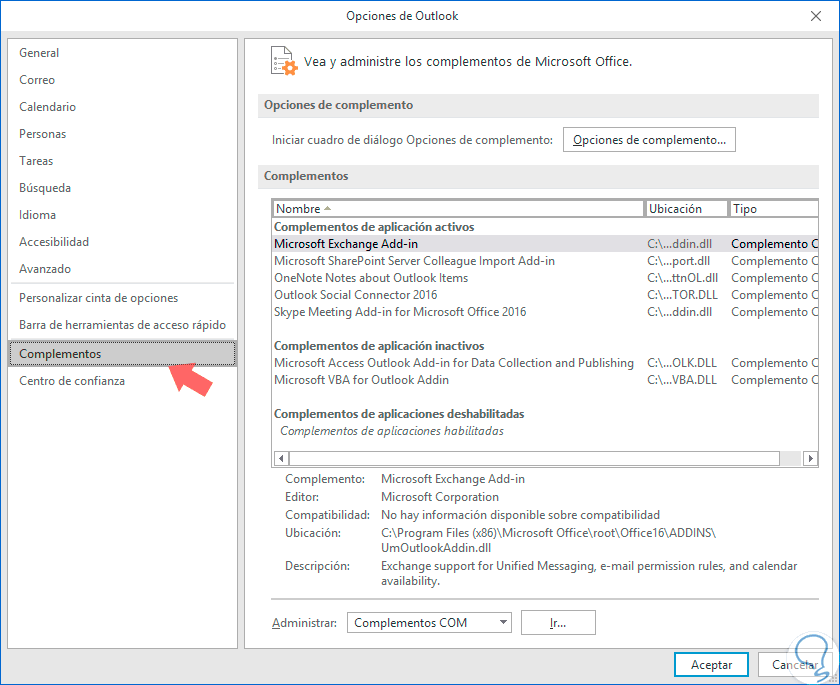The image size is (840, 685).
Task: Click the C:\...ttnOL.dll location cell
Action: click(682, 278)
